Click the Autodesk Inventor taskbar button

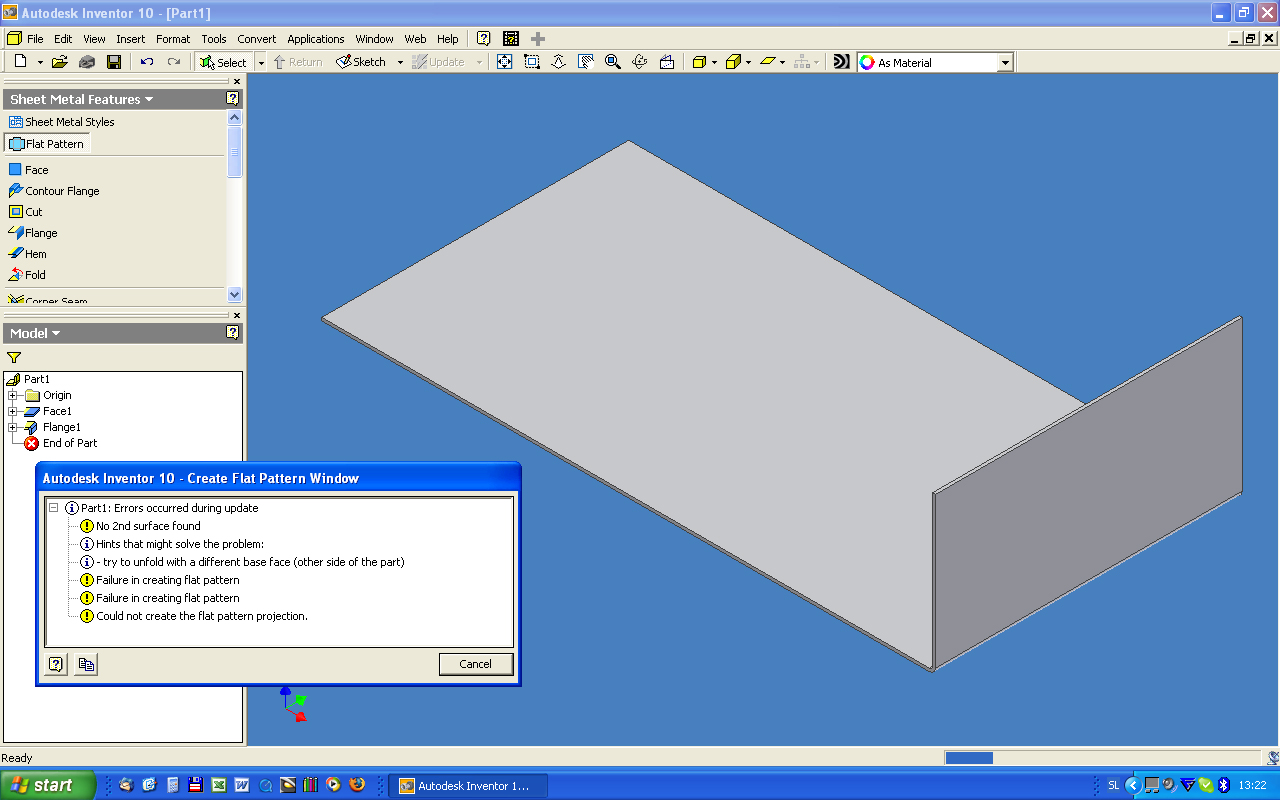point(467,785)
